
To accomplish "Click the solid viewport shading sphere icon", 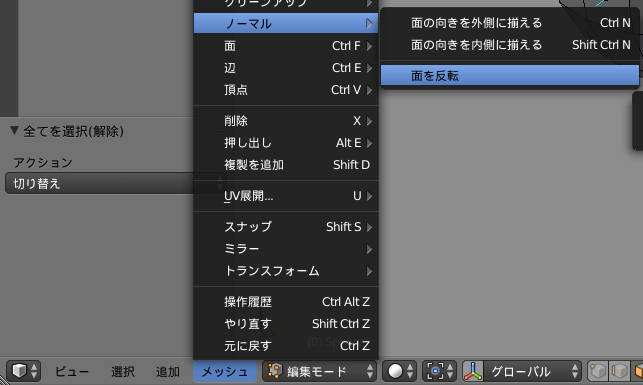I will [x=395, y=371].
